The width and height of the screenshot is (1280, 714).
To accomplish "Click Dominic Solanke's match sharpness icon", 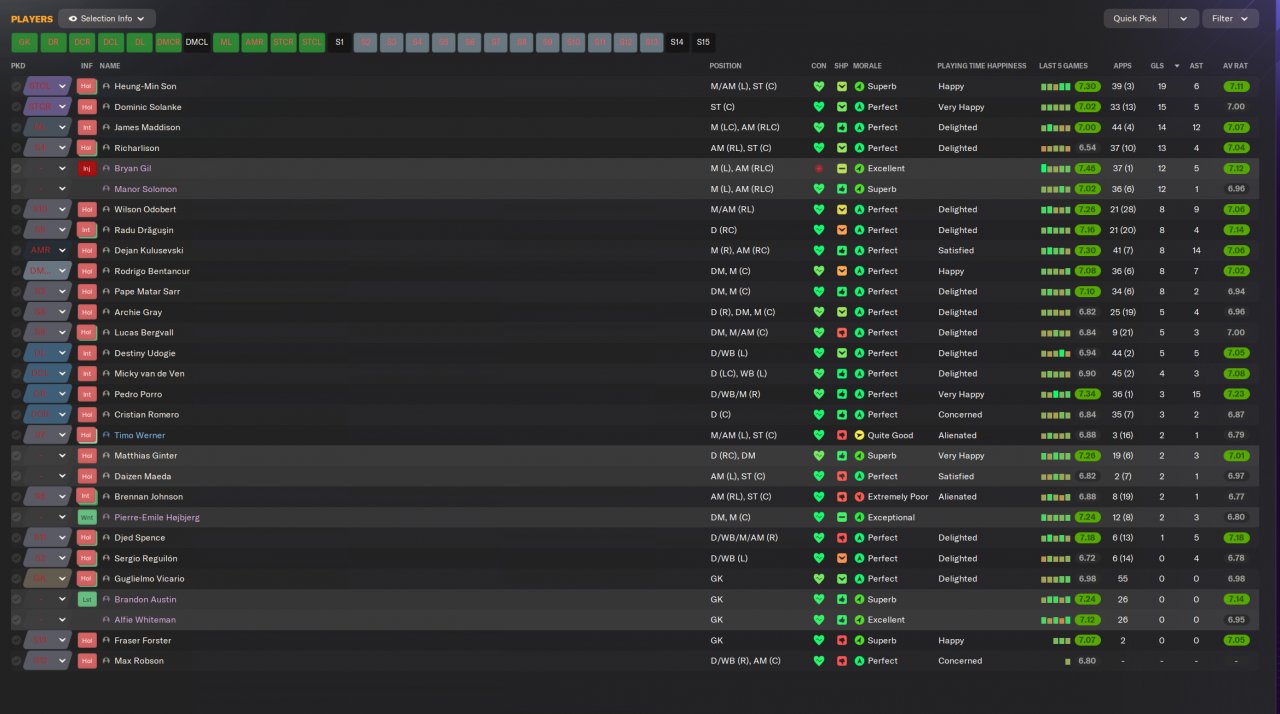I will [842, 107].
